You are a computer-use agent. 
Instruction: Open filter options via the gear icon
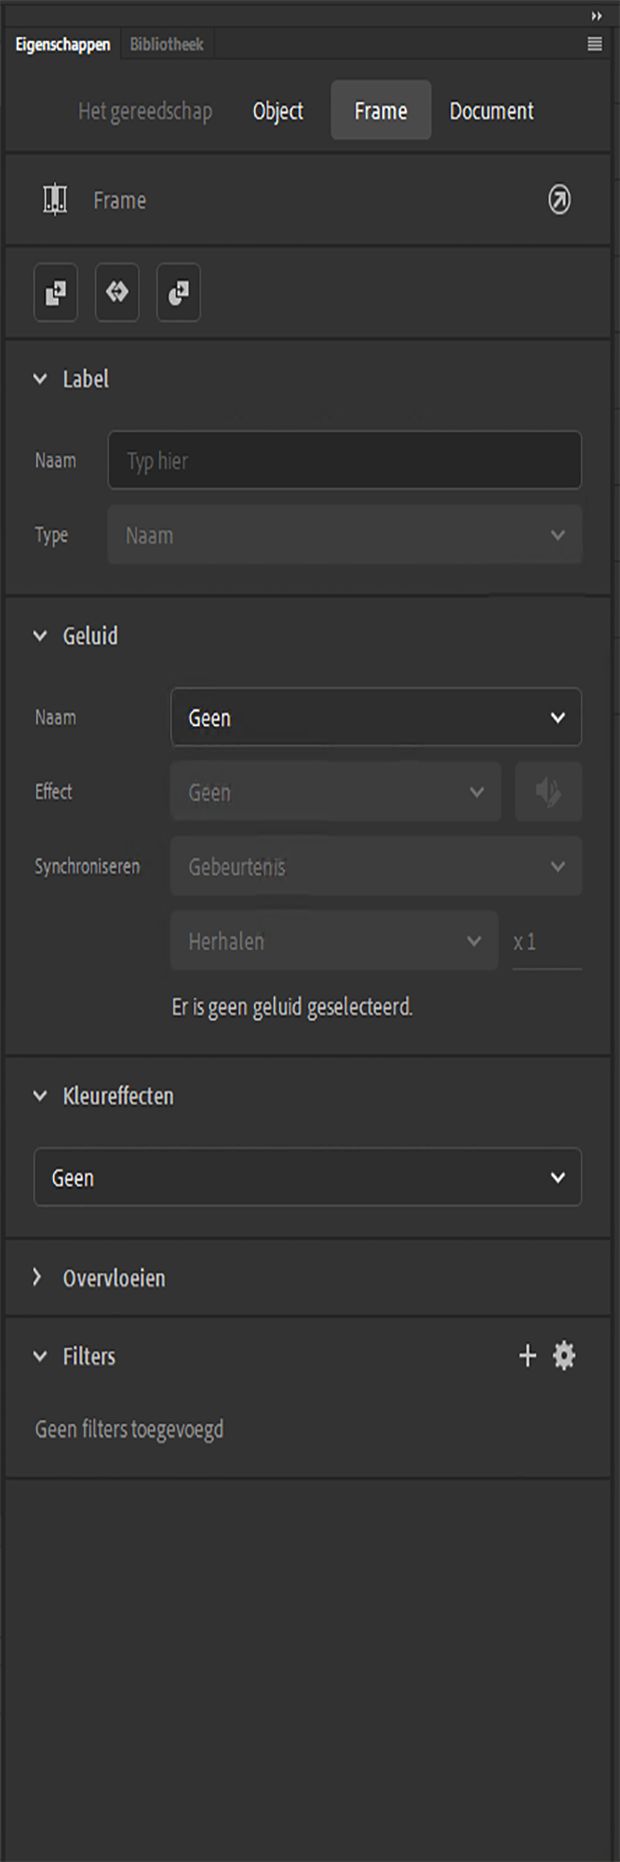(564, 1356)
